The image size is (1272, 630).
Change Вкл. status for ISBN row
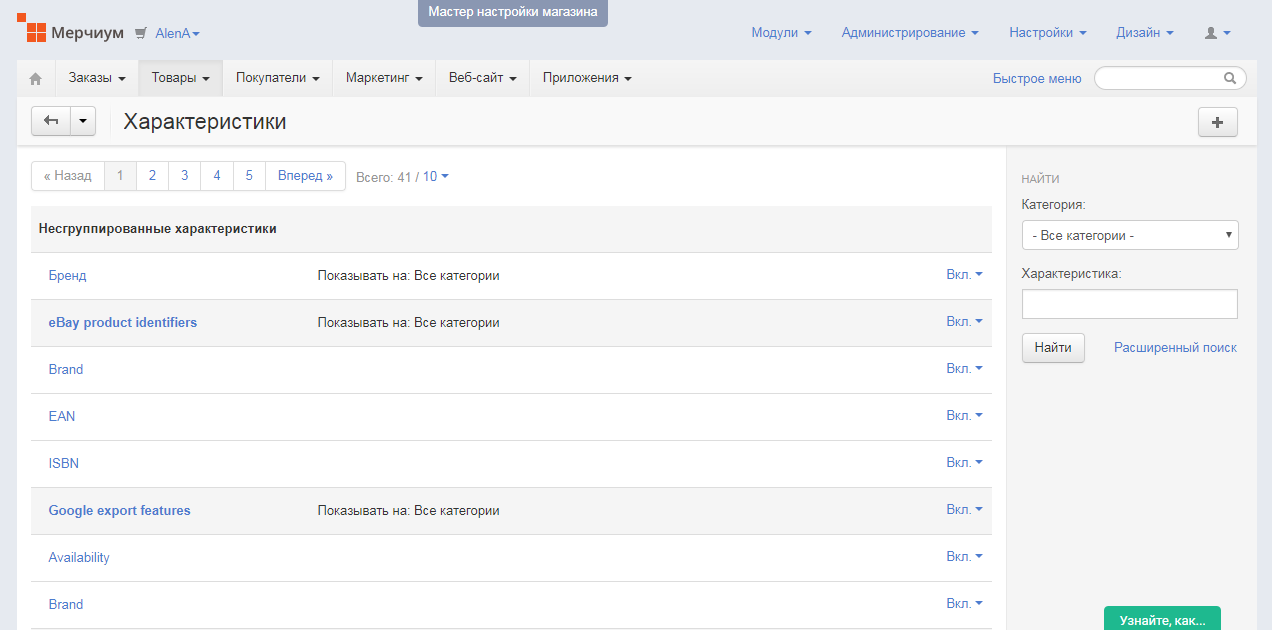pos(964,463)
